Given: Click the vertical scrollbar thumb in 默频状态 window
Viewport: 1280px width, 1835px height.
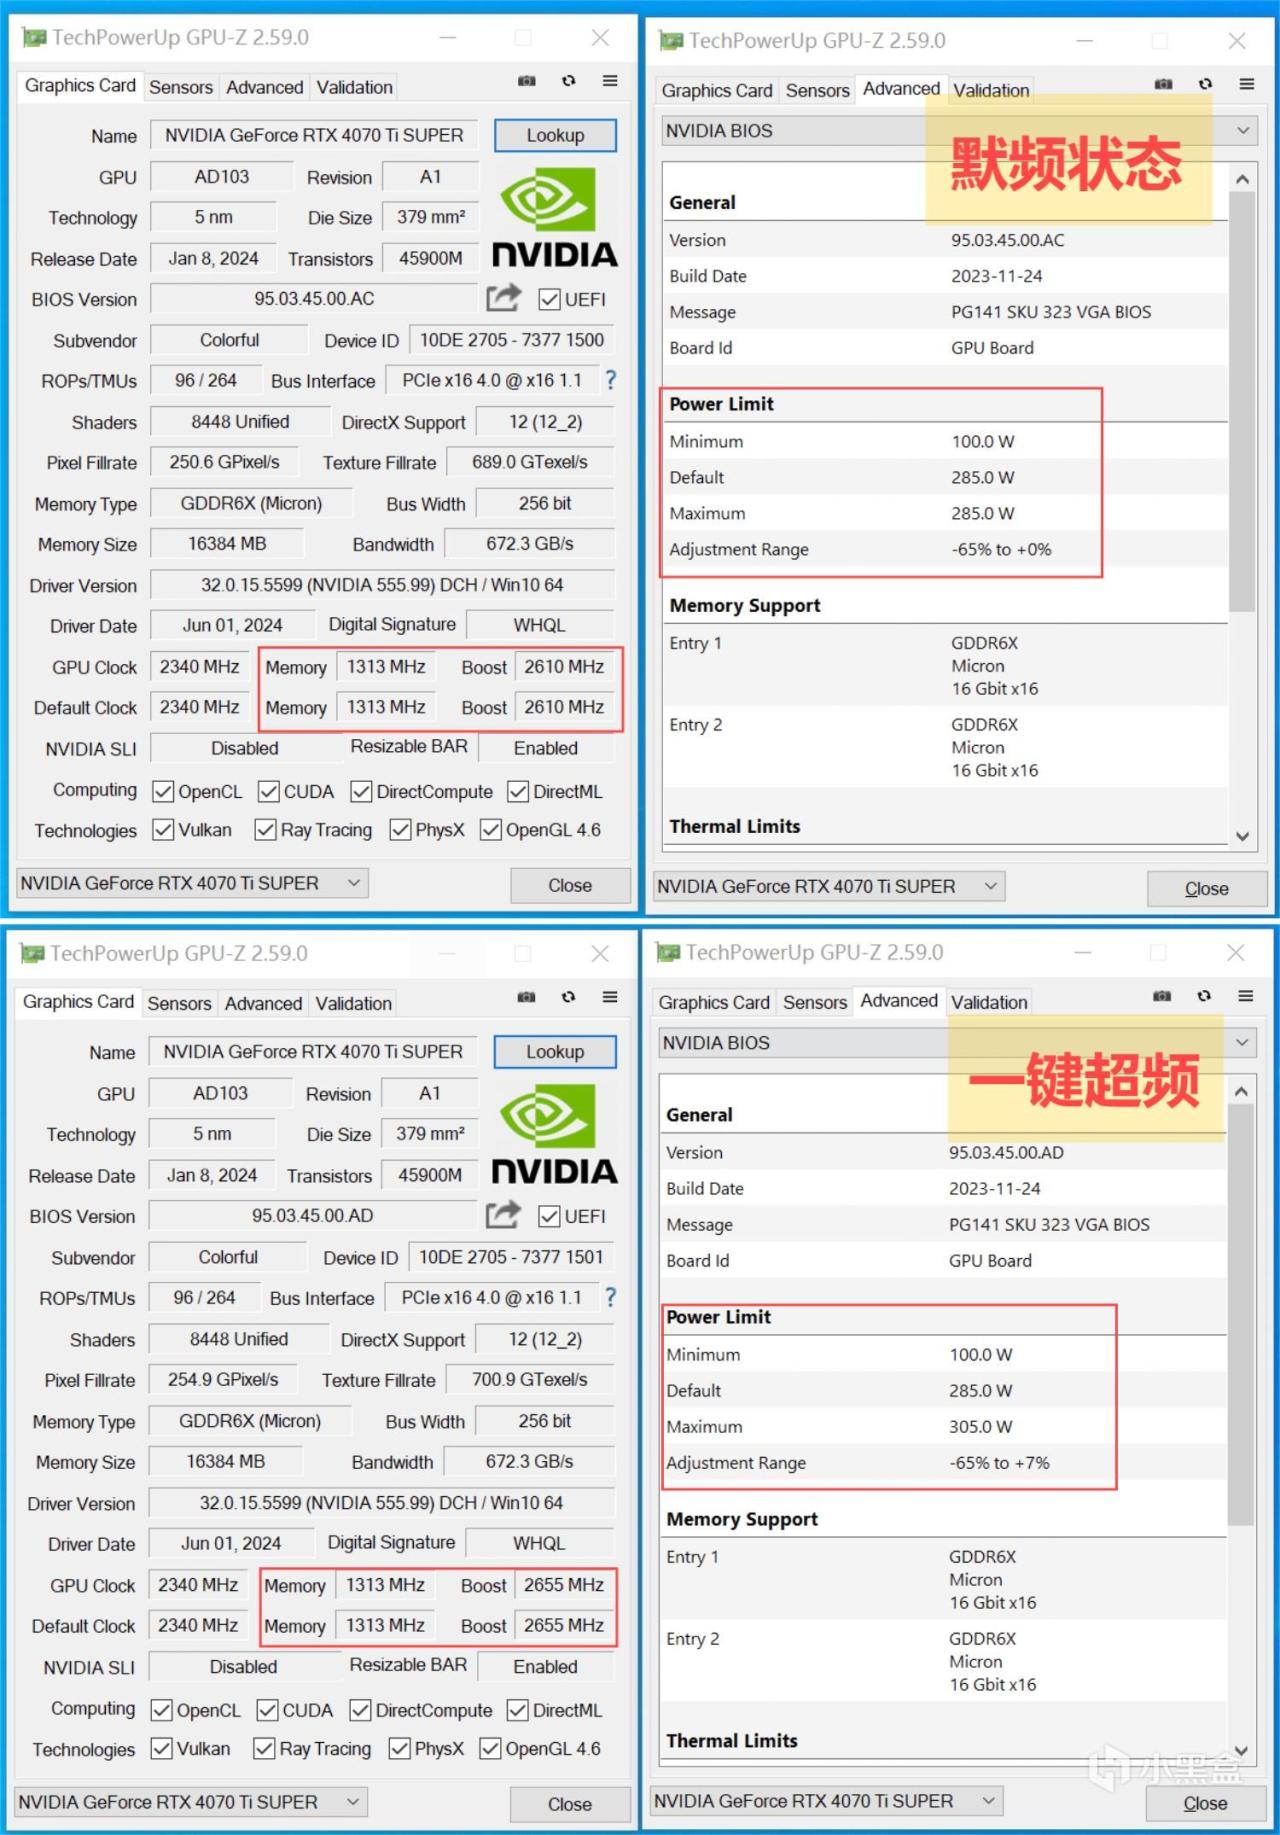Looking at the screenshot, I should pyautogui.click(x=1242, y=402).
